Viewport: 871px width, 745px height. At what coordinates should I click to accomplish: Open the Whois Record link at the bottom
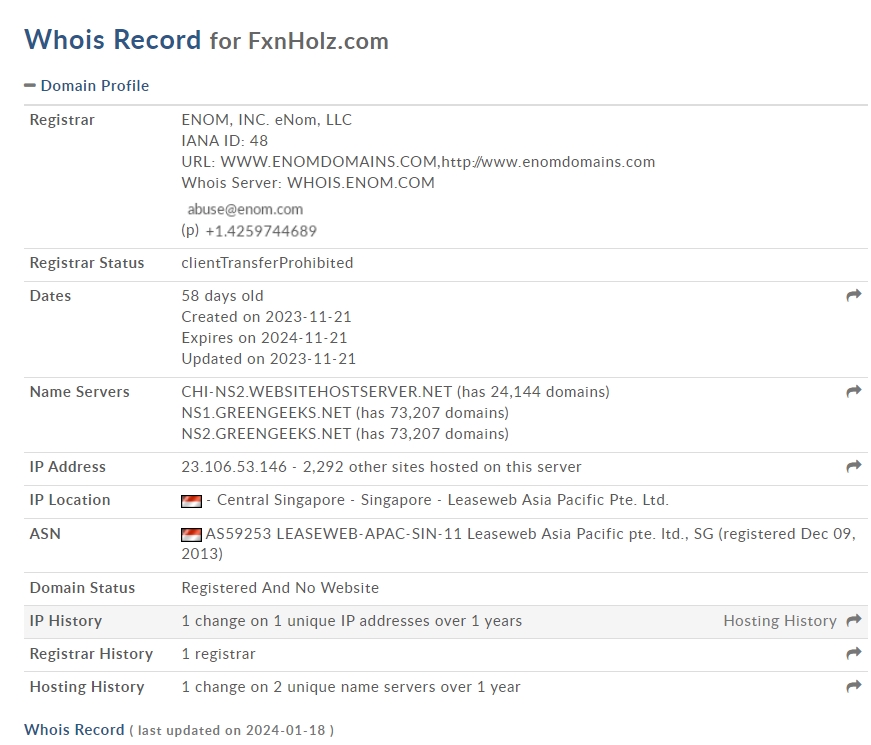click(x=74, y=729)
